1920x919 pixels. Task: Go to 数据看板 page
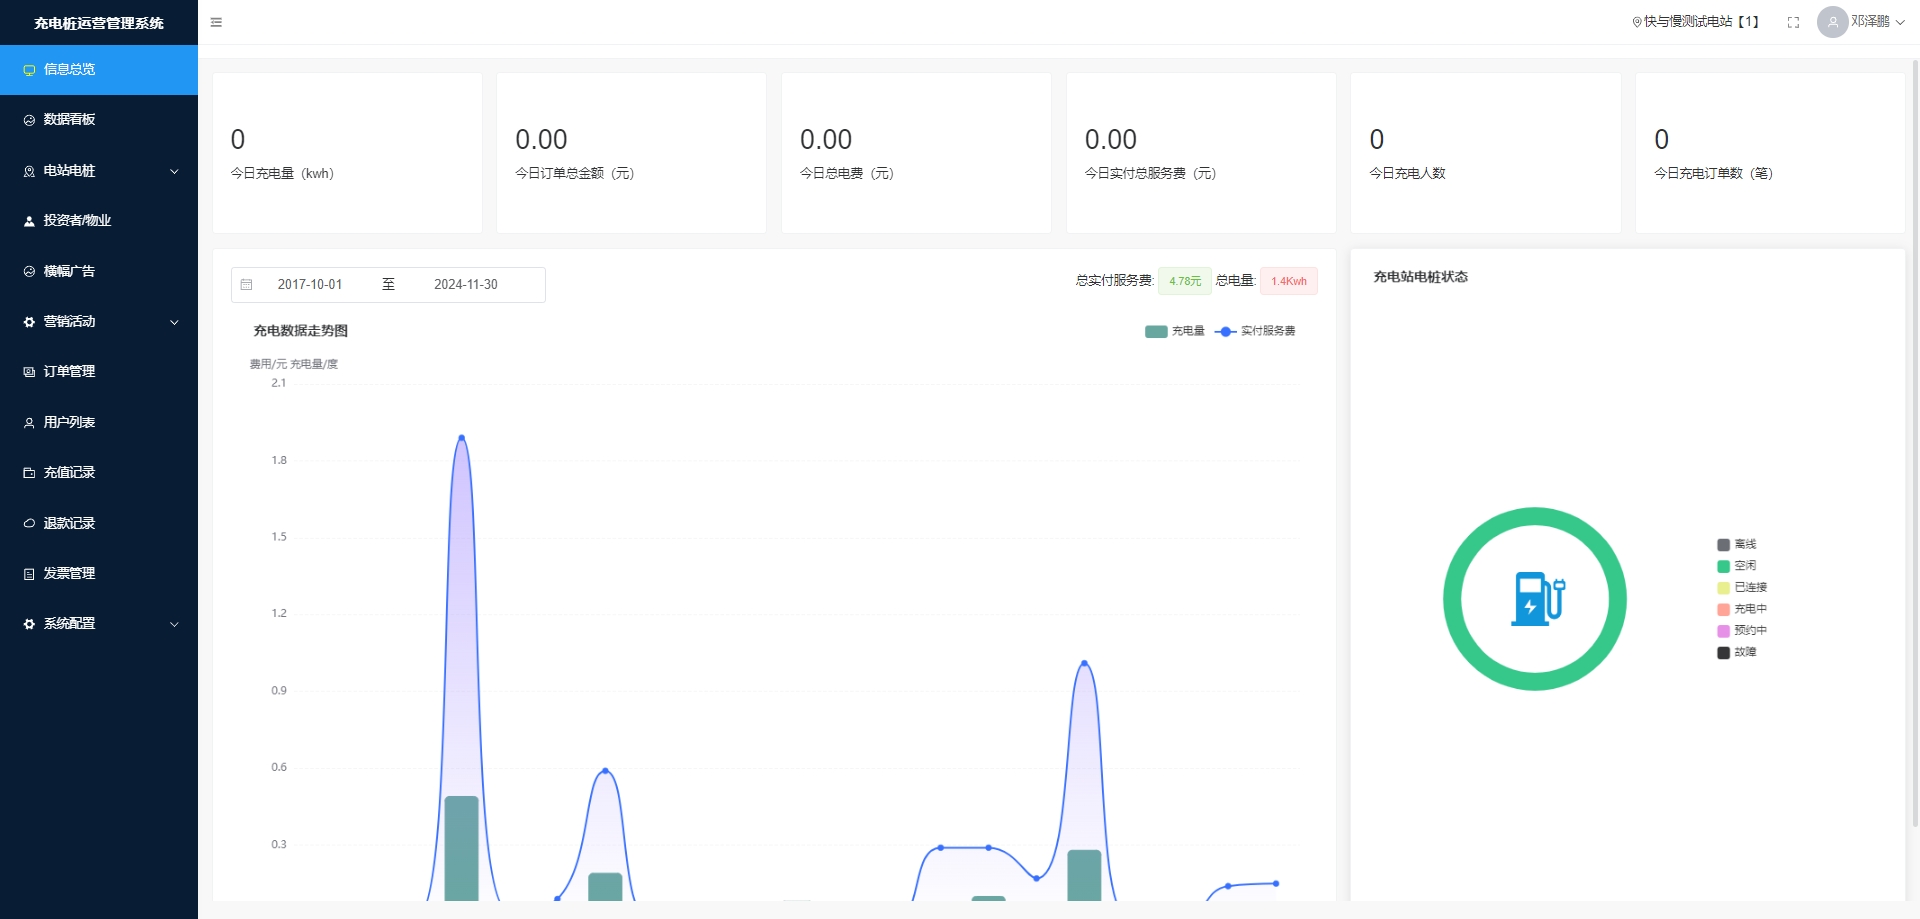tap(99, 120)
